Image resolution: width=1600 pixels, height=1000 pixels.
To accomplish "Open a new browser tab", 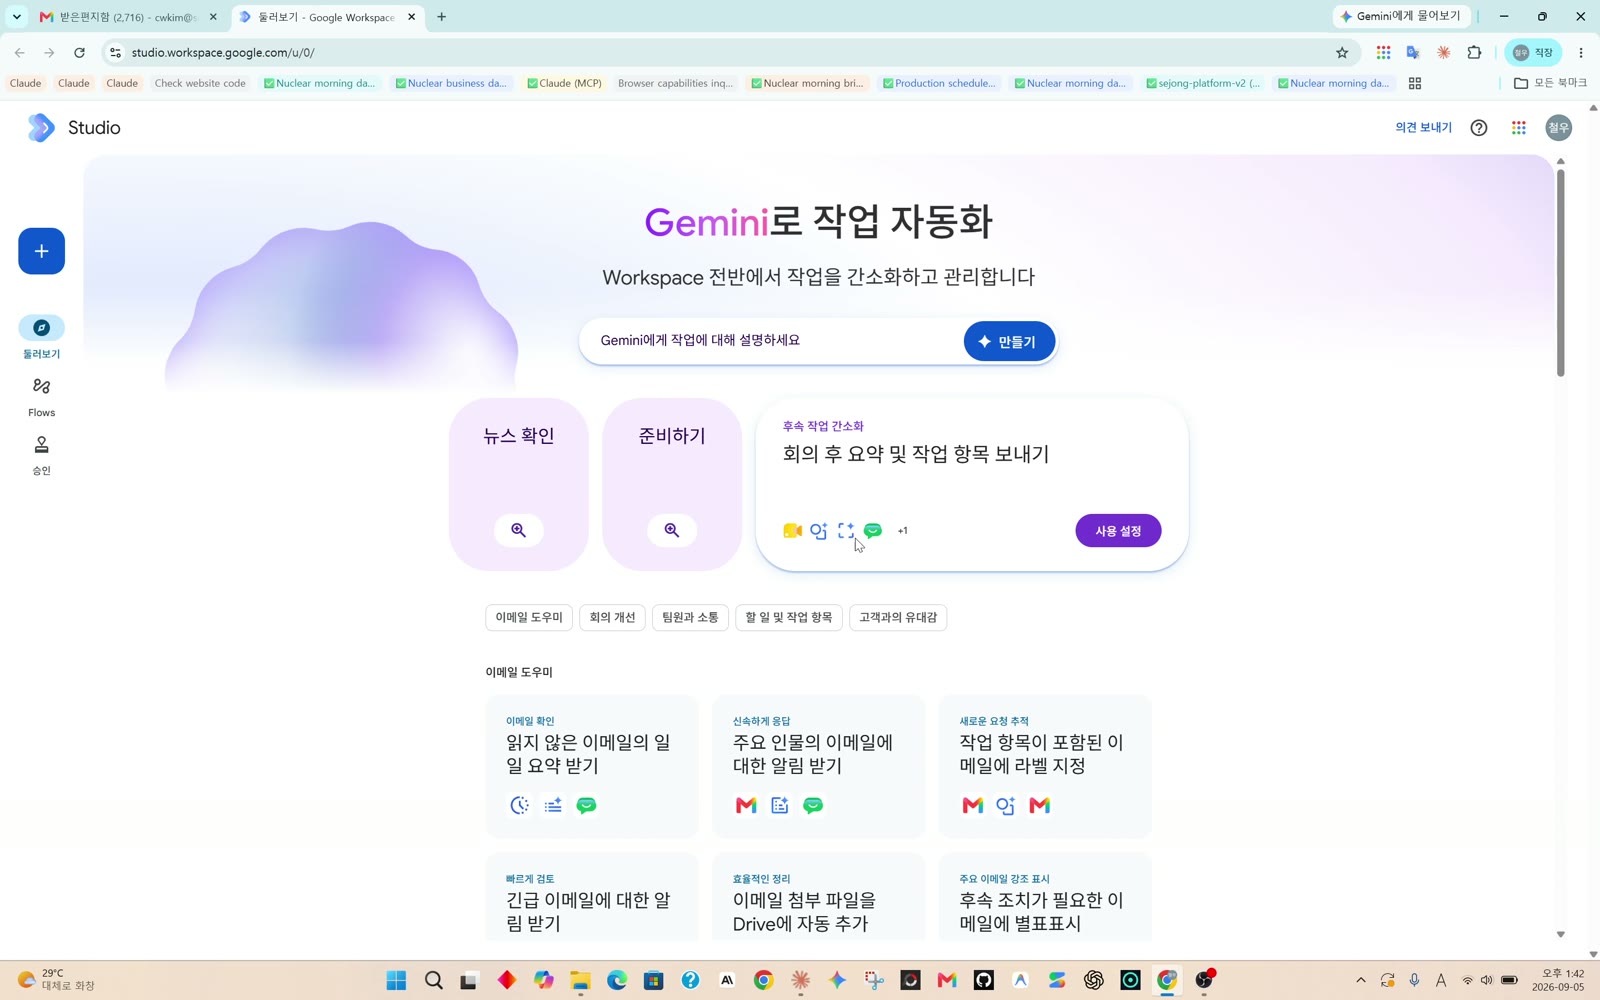I will click(441, 17).
